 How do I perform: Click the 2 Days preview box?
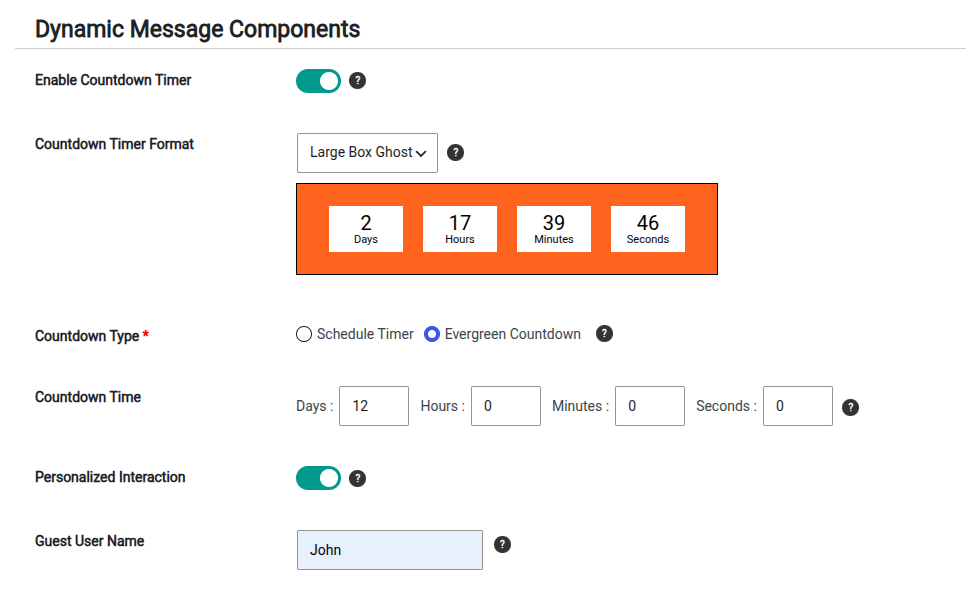366,229
